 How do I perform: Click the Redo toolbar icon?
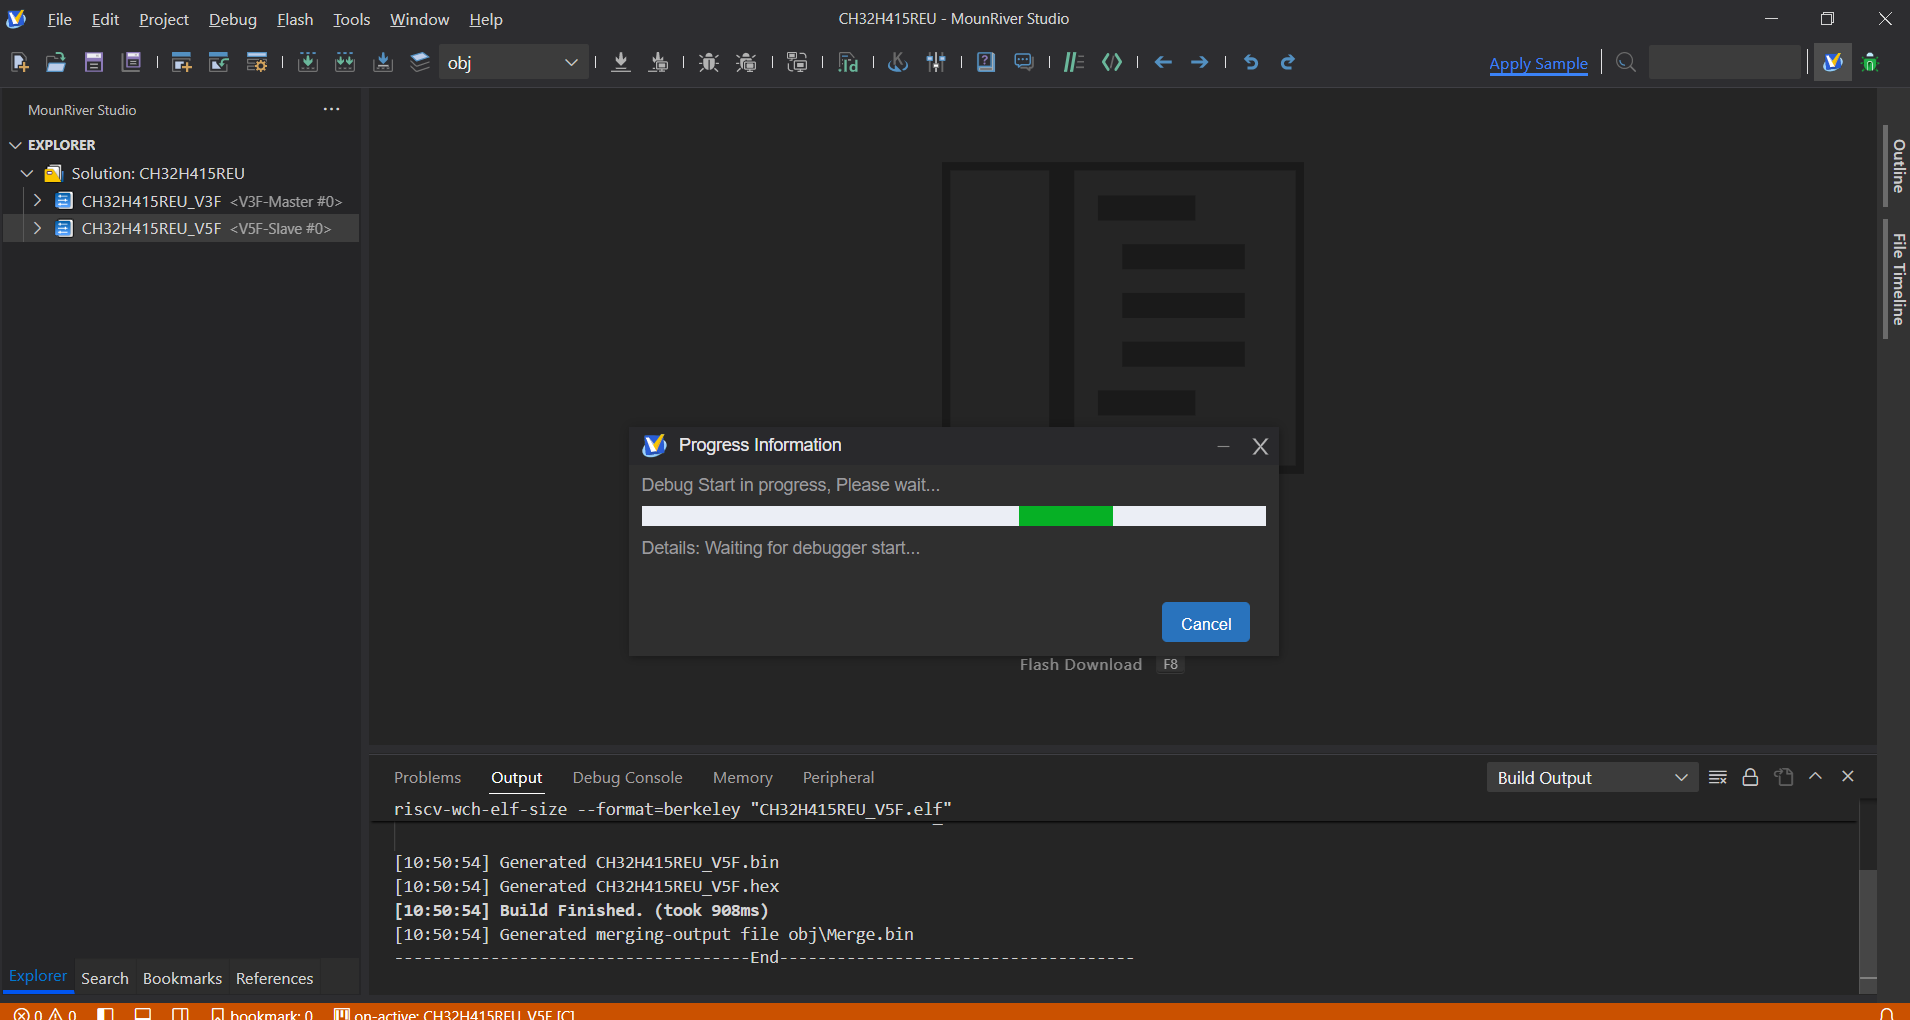[1288, 62]
